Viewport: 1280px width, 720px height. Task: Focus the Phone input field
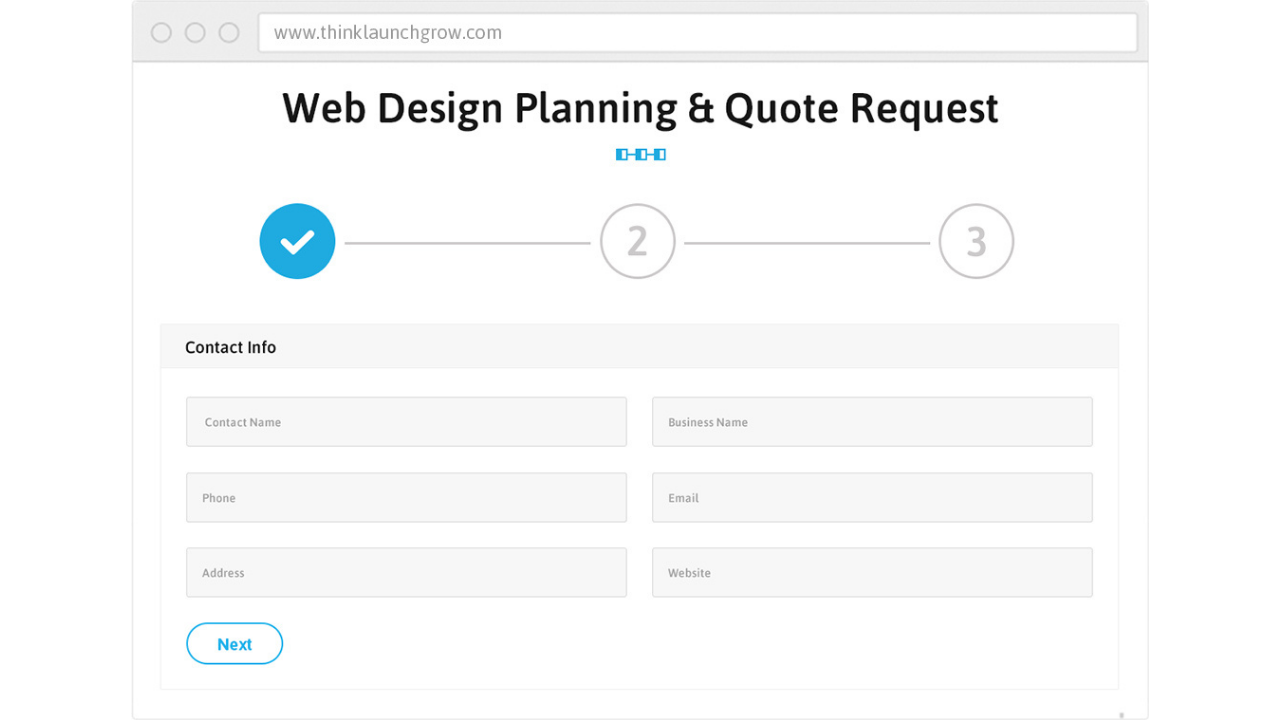coord(406,498)
